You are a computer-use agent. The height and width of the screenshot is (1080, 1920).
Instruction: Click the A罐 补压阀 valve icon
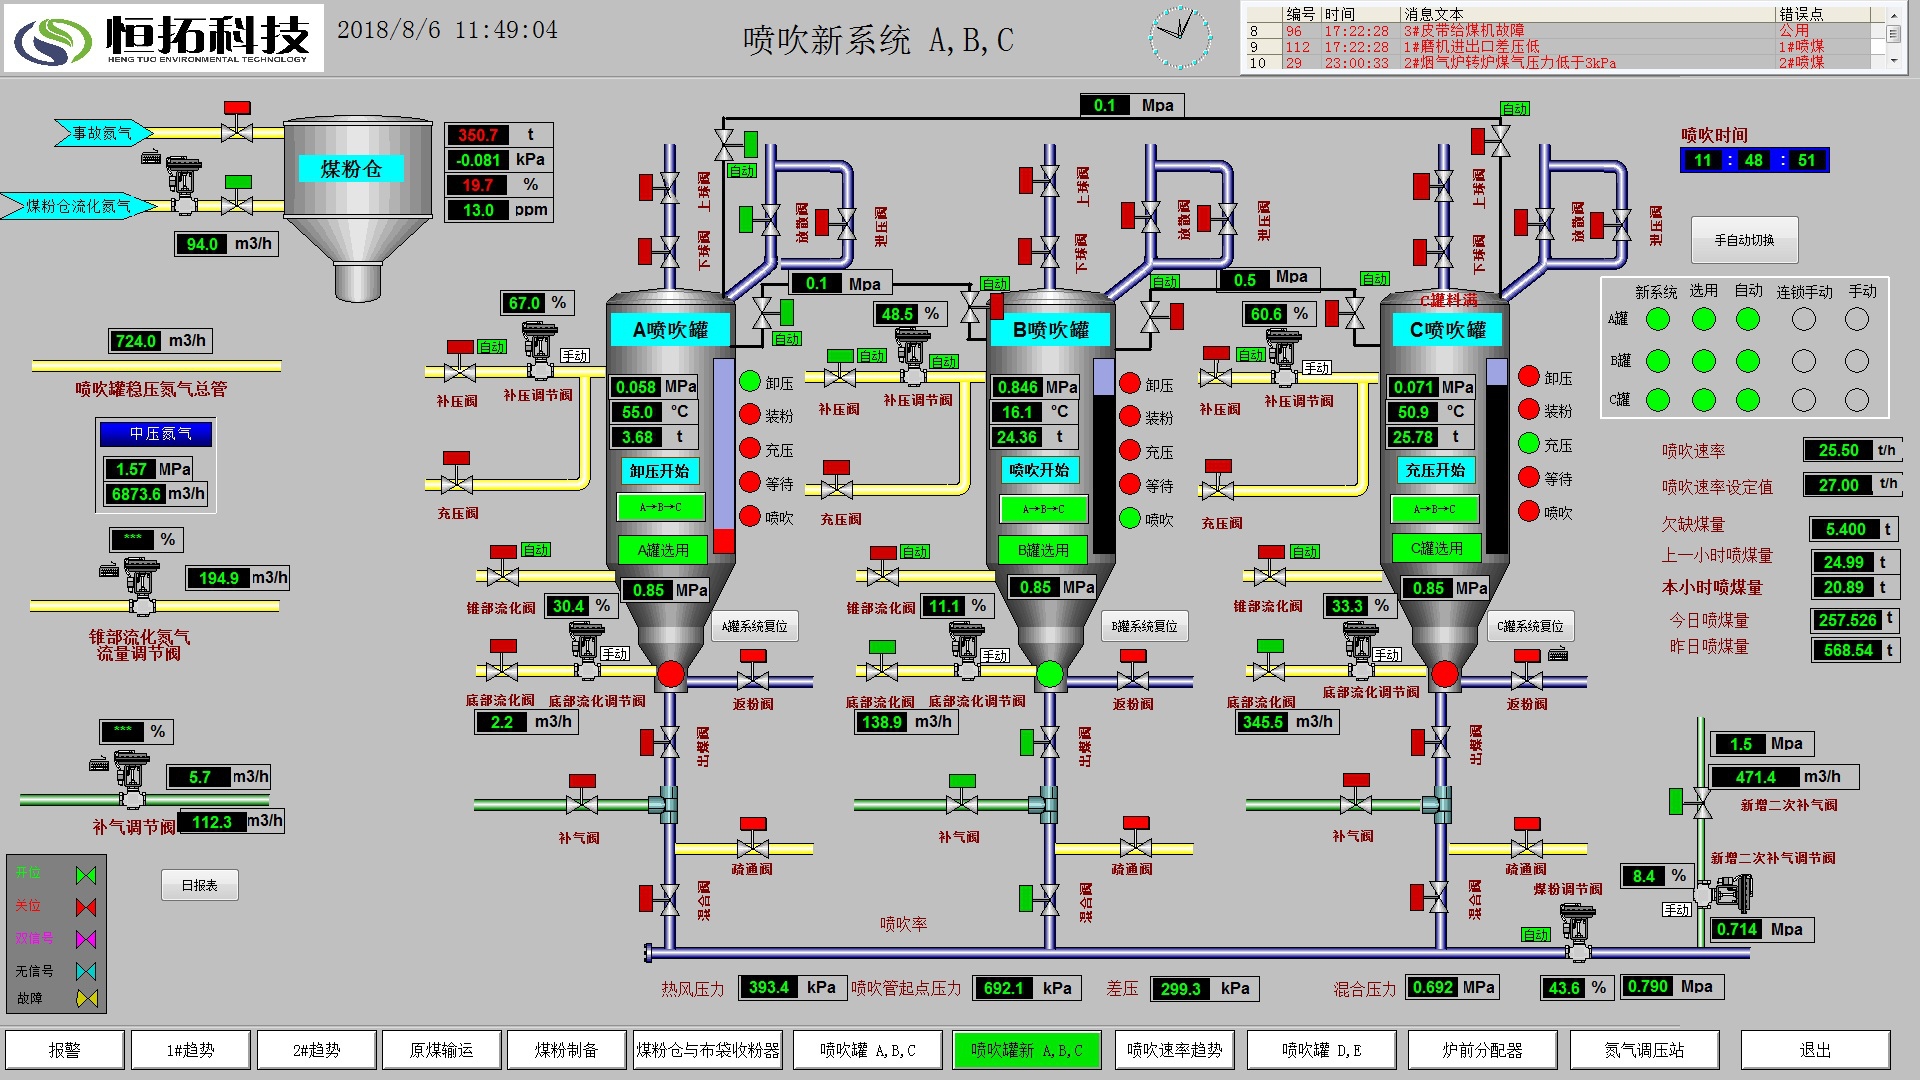click(459, 365)
